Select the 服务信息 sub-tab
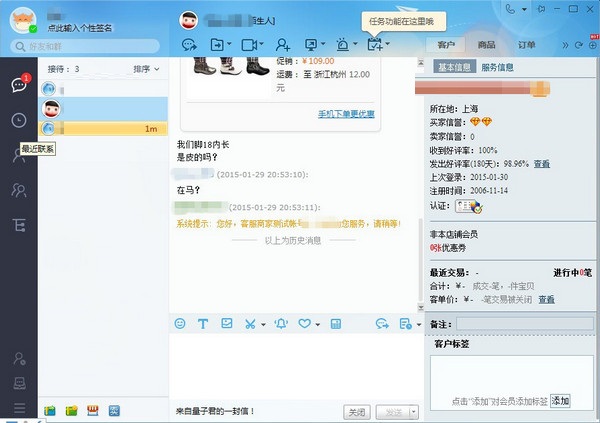600x423 pixels. [497, 67]
